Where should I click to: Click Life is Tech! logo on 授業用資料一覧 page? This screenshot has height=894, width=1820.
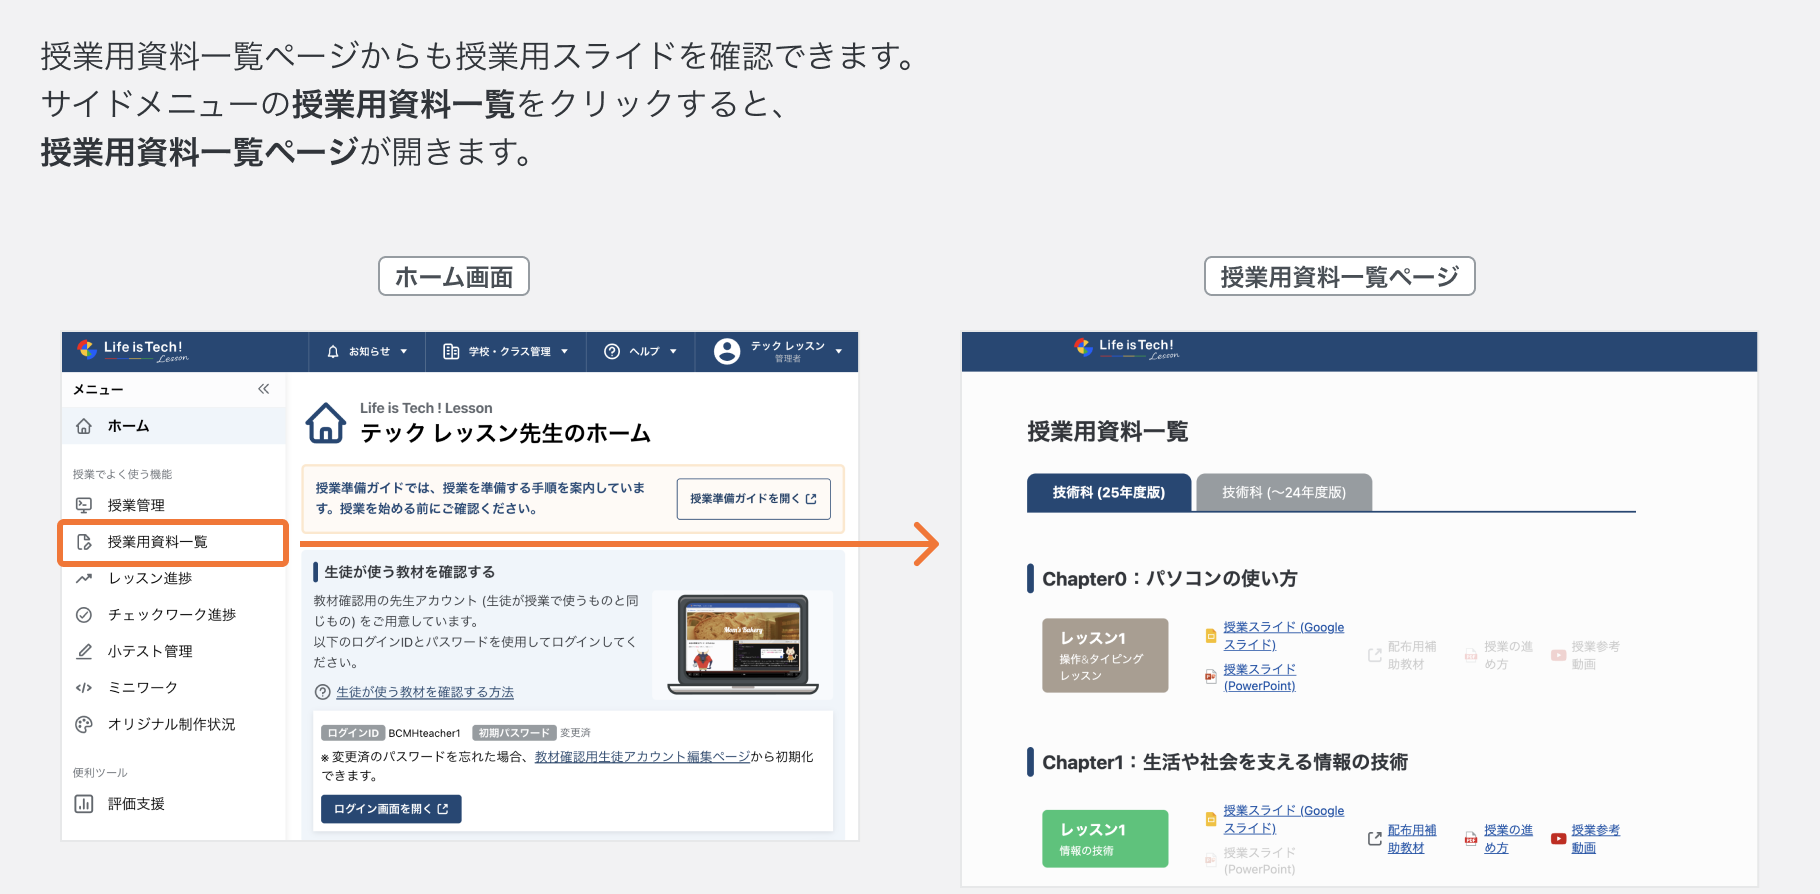1127,349
